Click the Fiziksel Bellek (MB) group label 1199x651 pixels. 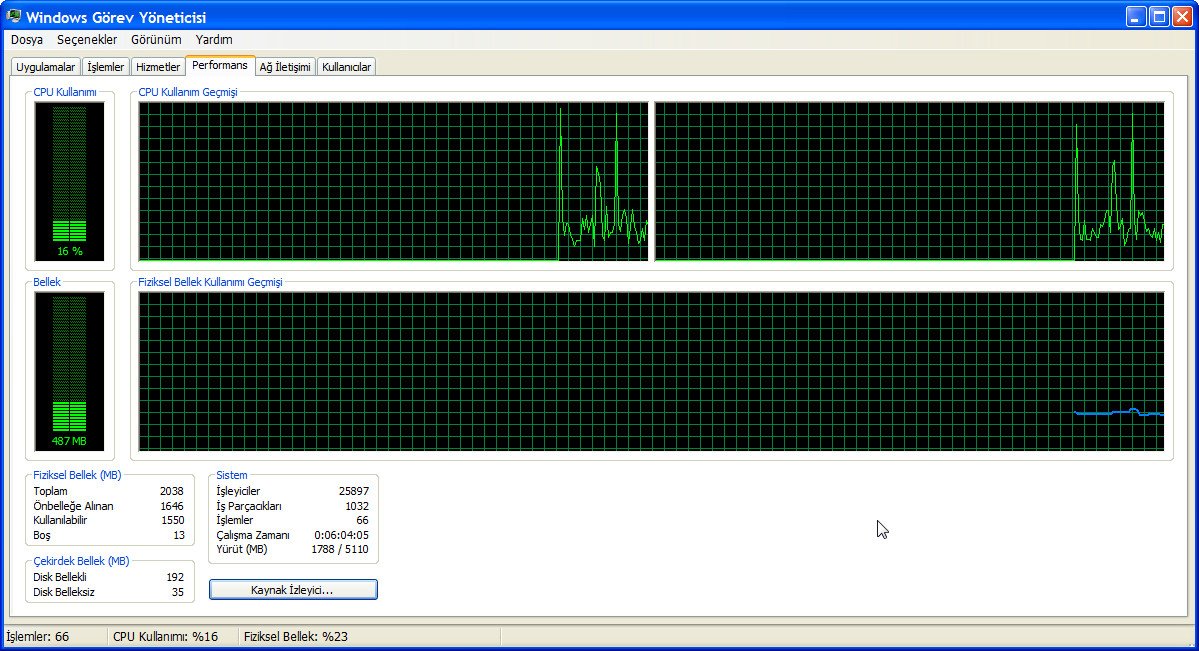pos(77,475)
